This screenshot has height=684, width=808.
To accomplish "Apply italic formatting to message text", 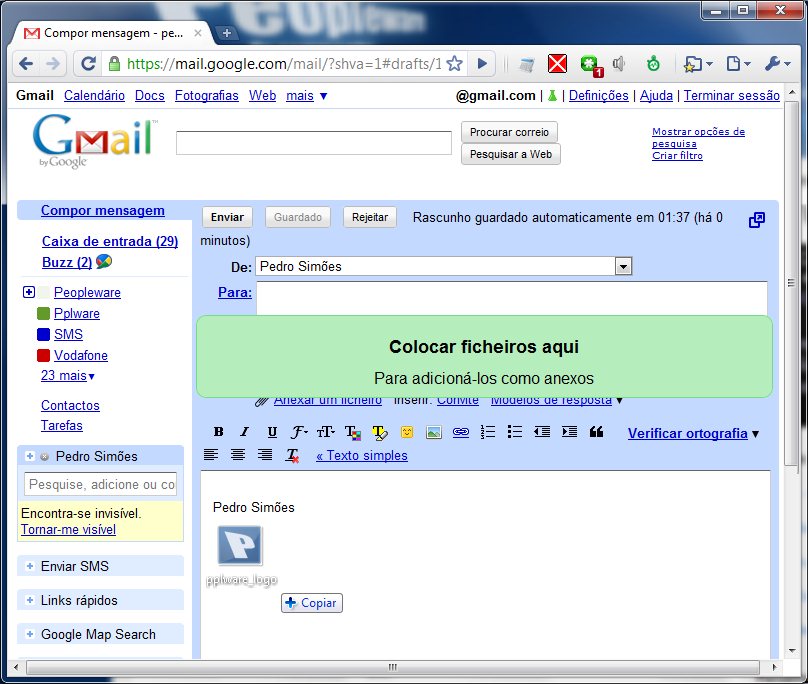I will tap(245, 432).
